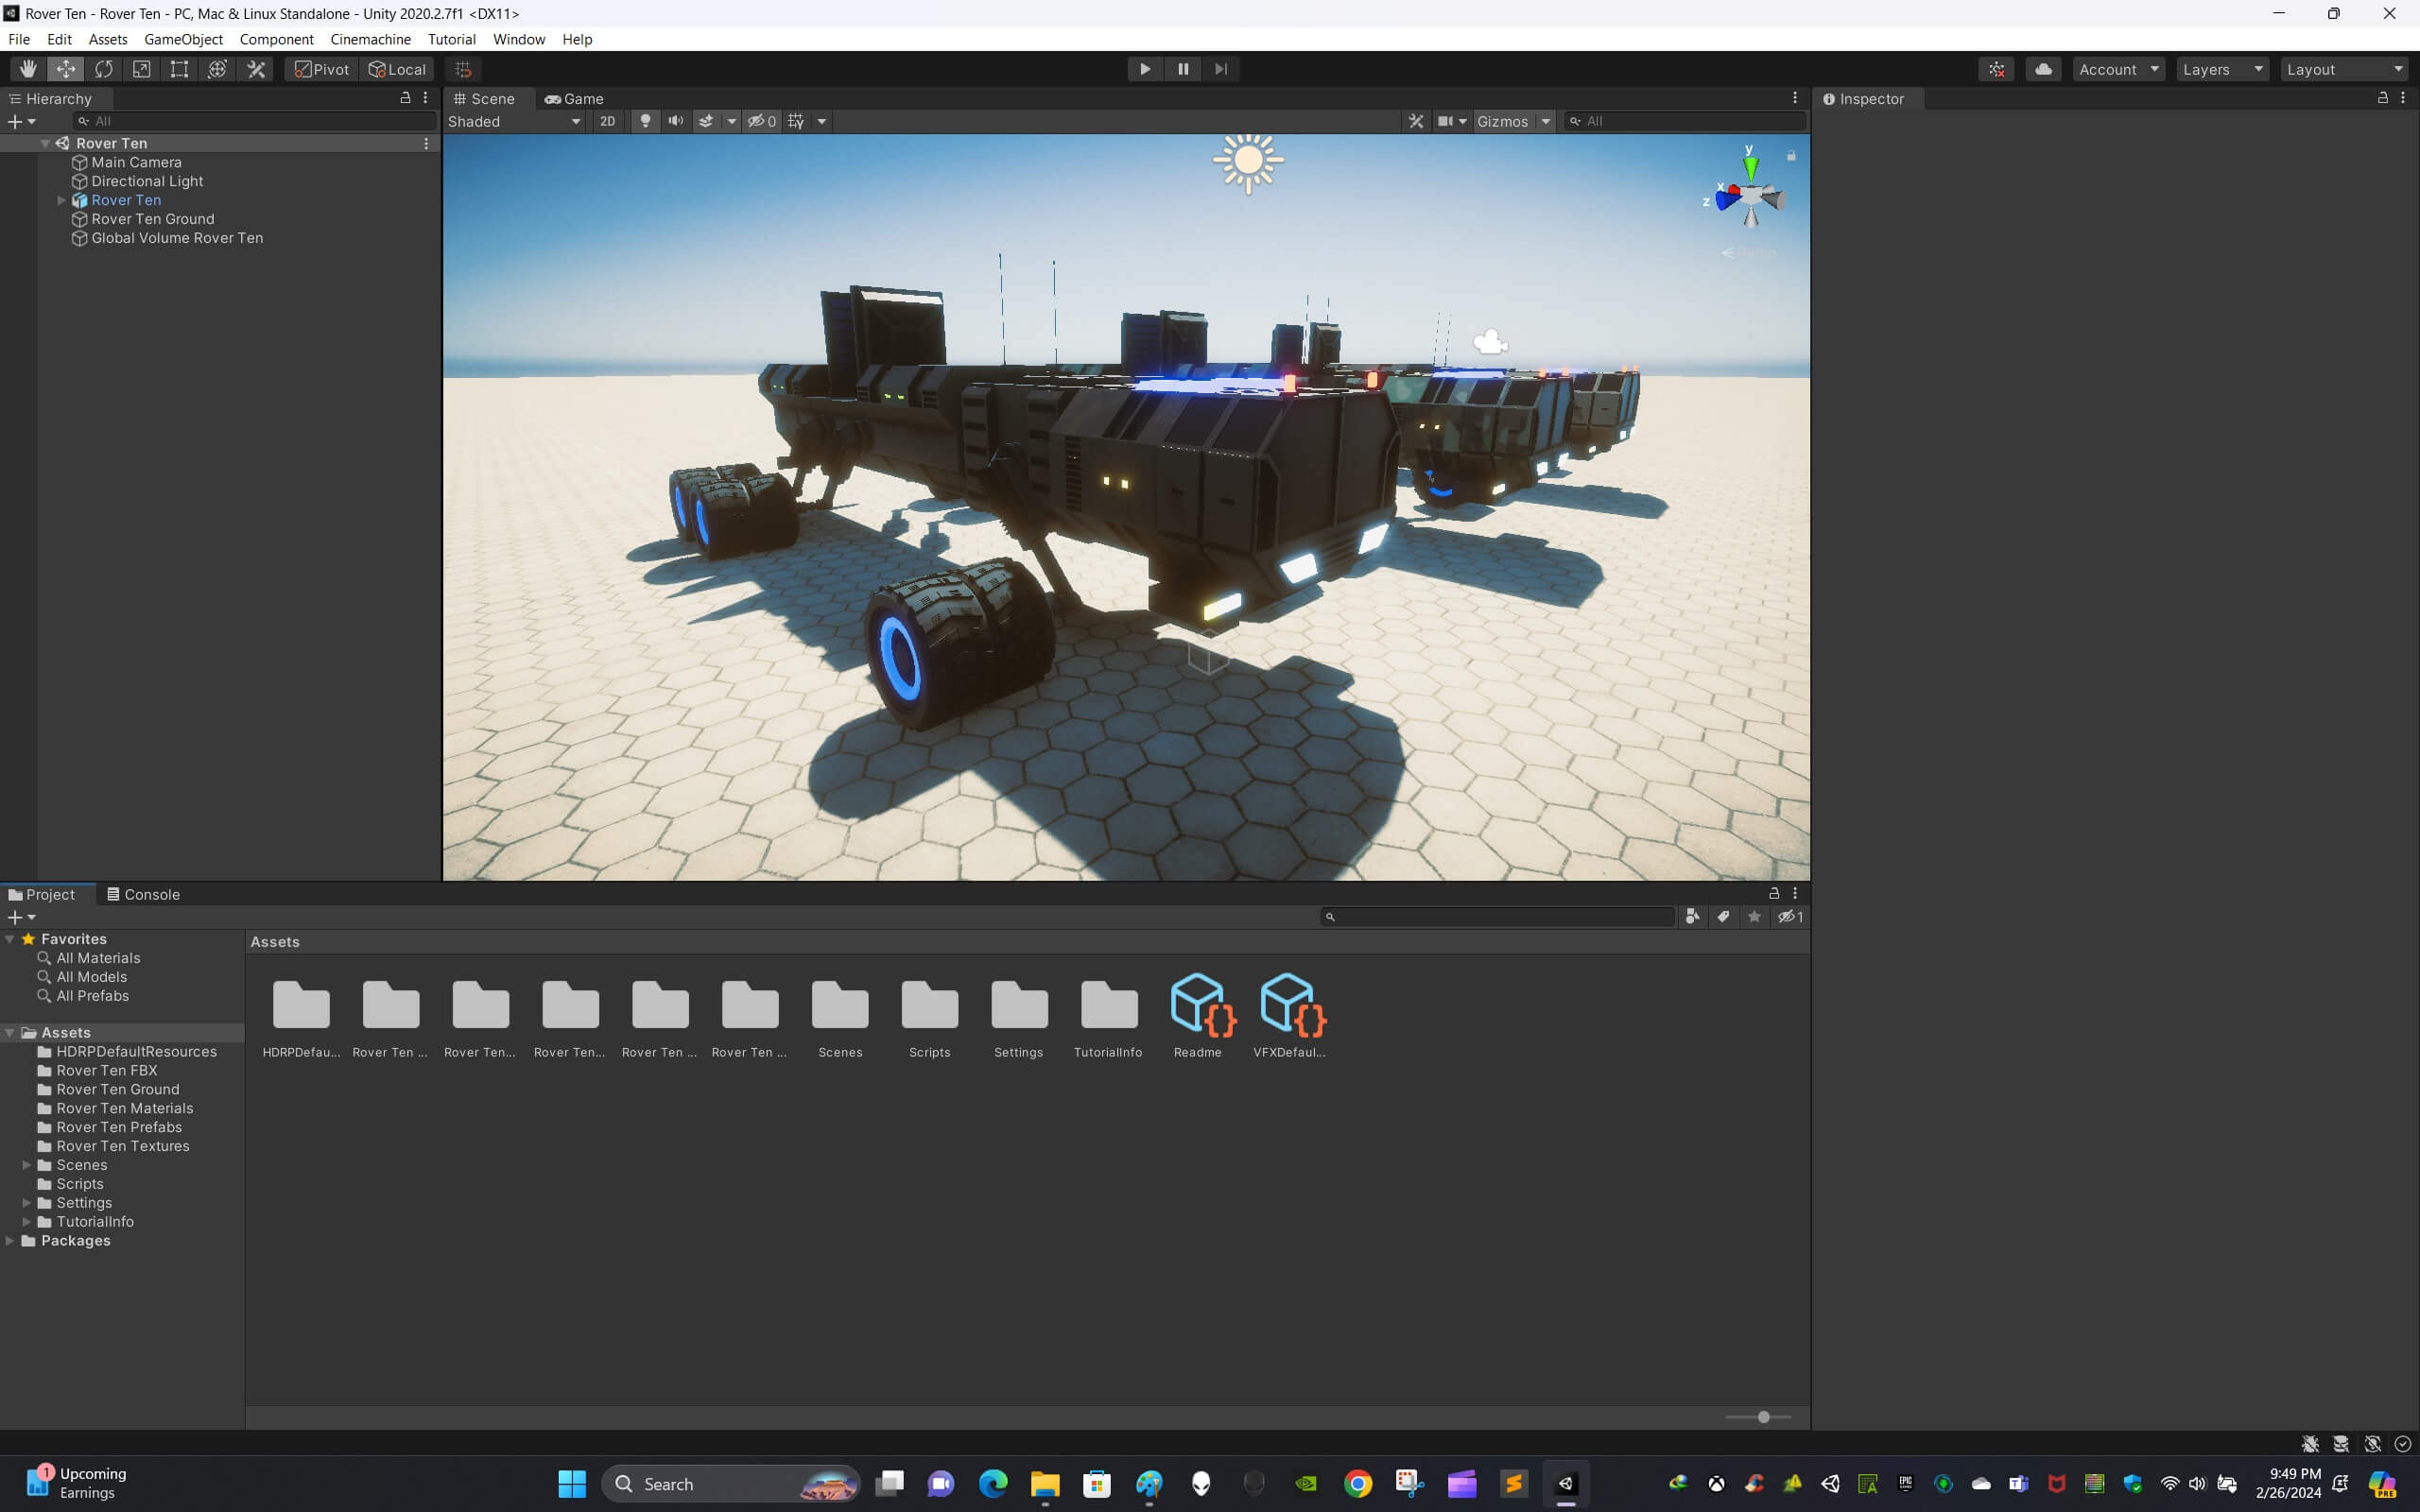Open Account dropdown
Screen dimensions: 2420x1512
(x=2119, y=69)
